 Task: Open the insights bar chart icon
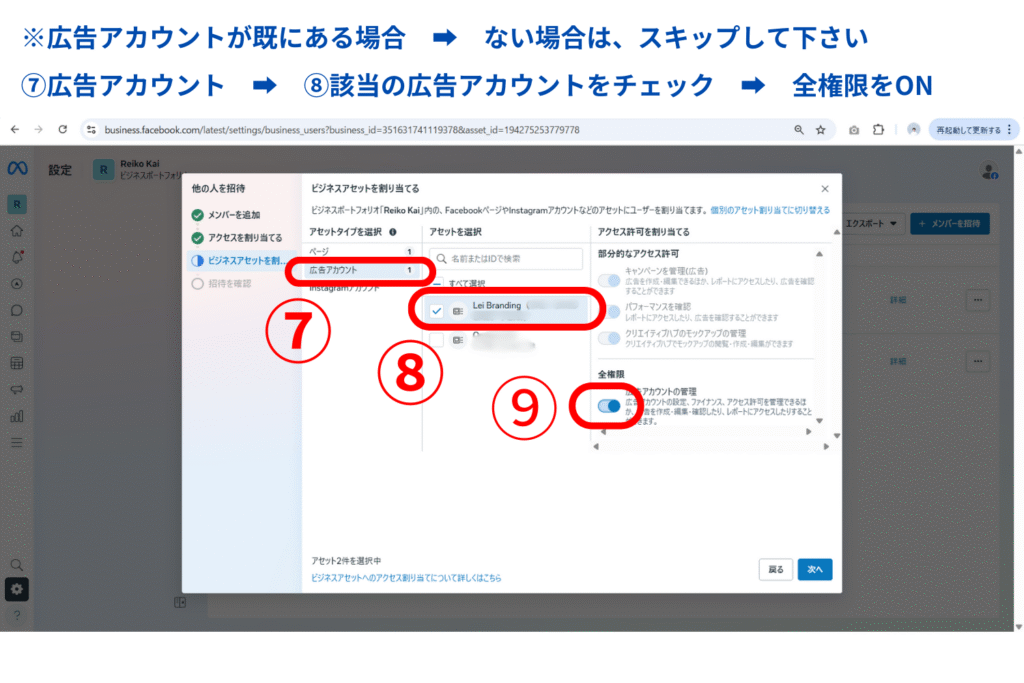[x=17, y=415]
